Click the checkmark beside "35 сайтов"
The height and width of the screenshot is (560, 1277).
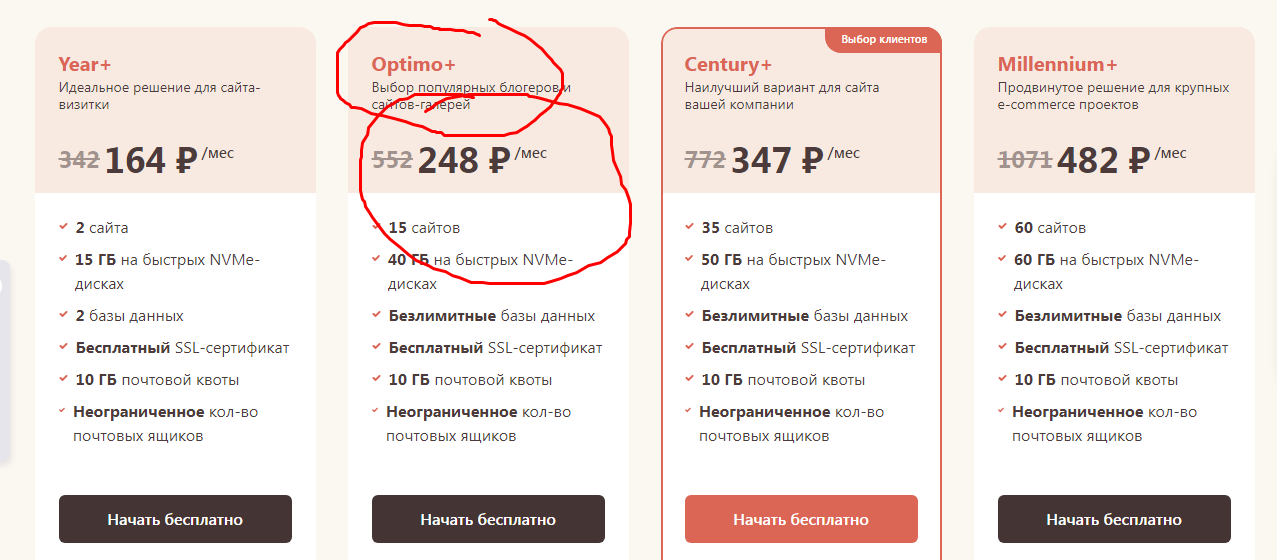690,227
